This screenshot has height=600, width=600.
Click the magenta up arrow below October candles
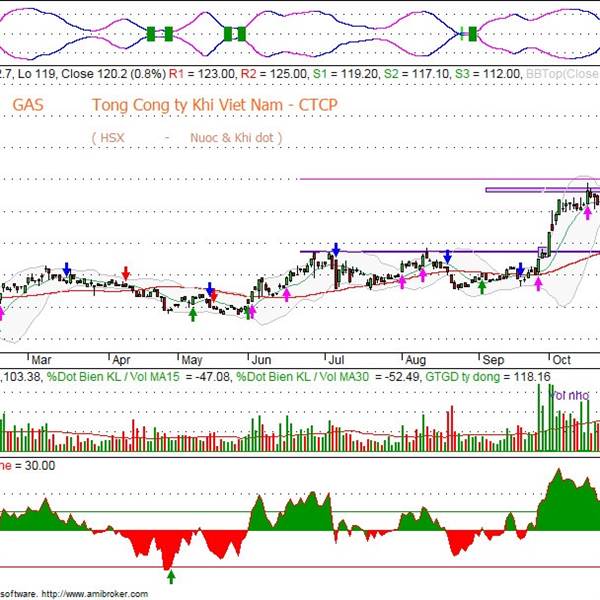click(x=587, y=213)
